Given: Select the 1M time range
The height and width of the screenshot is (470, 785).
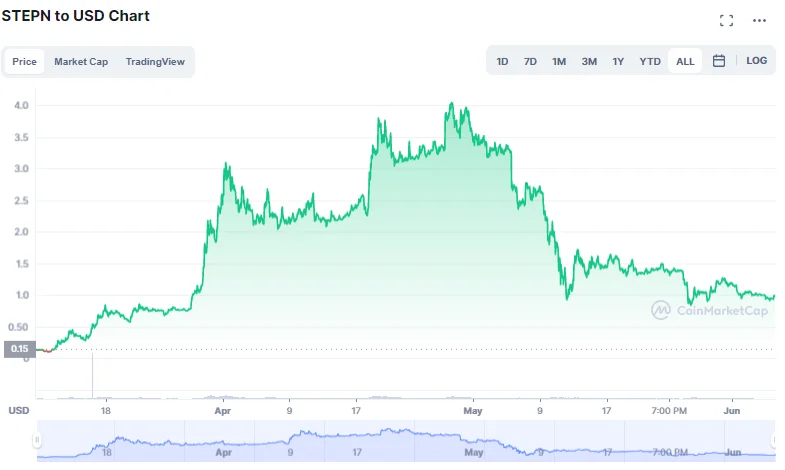Looking at the screenshot, I should pos(559,62).
